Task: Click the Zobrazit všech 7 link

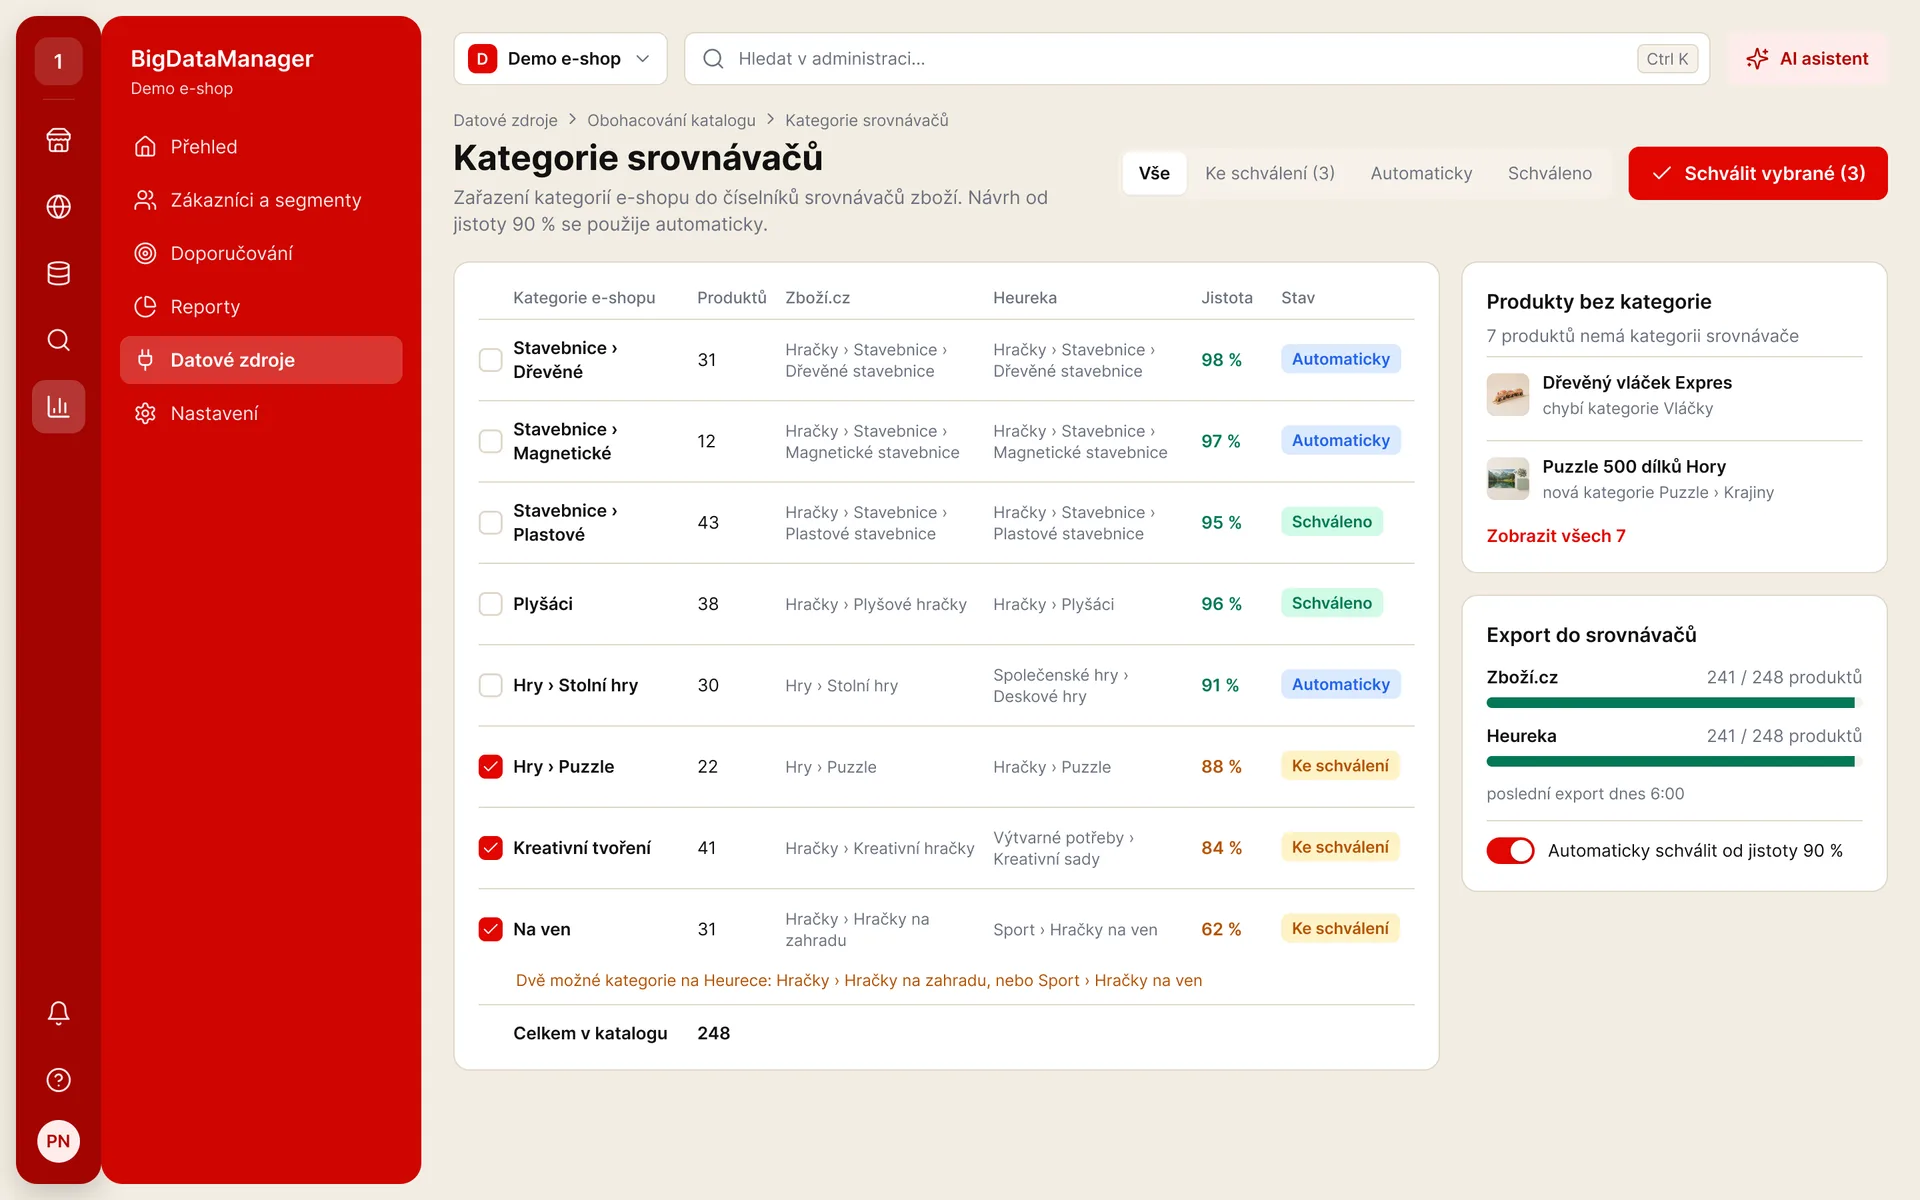Action: pos(1555,536)
